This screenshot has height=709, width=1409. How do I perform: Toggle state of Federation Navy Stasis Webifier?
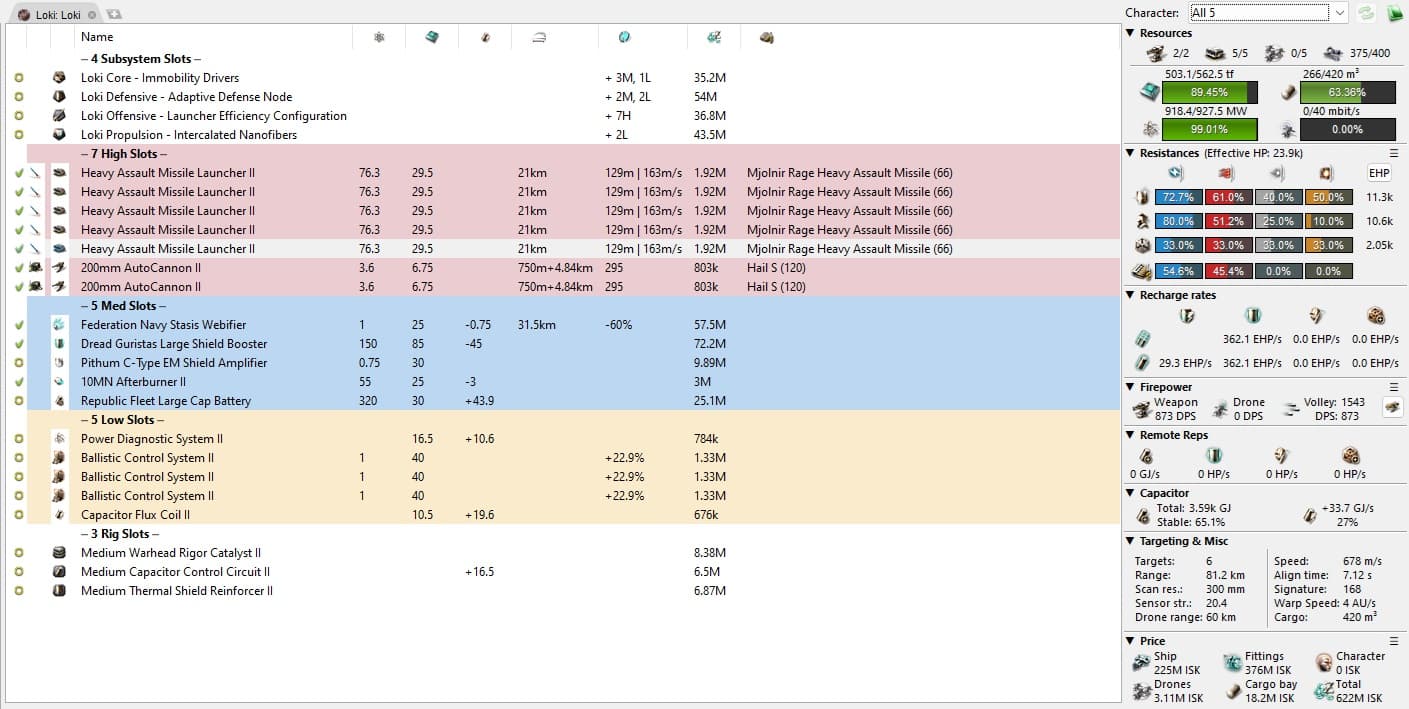[x=19, y=325]
